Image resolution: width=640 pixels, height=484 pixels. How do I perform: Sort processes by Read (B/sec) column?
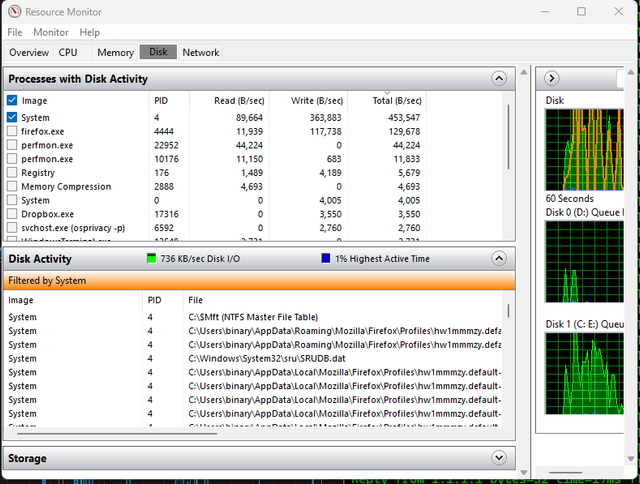coord(229,100)
